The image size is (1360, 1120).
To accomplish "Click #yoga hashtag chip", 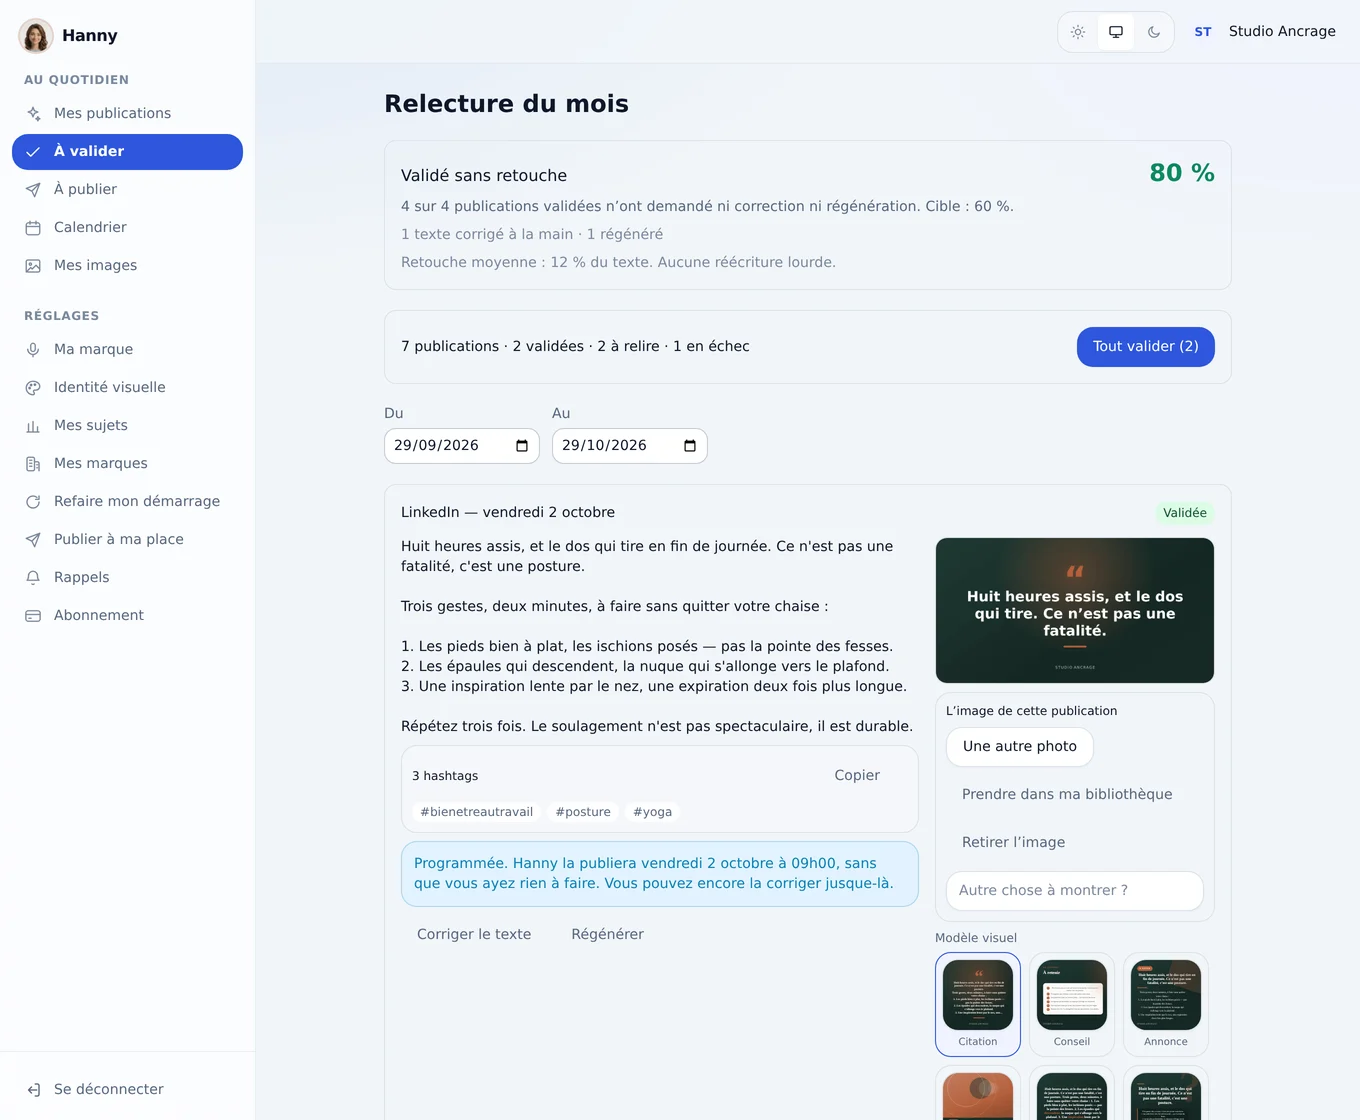I will 652,812.
